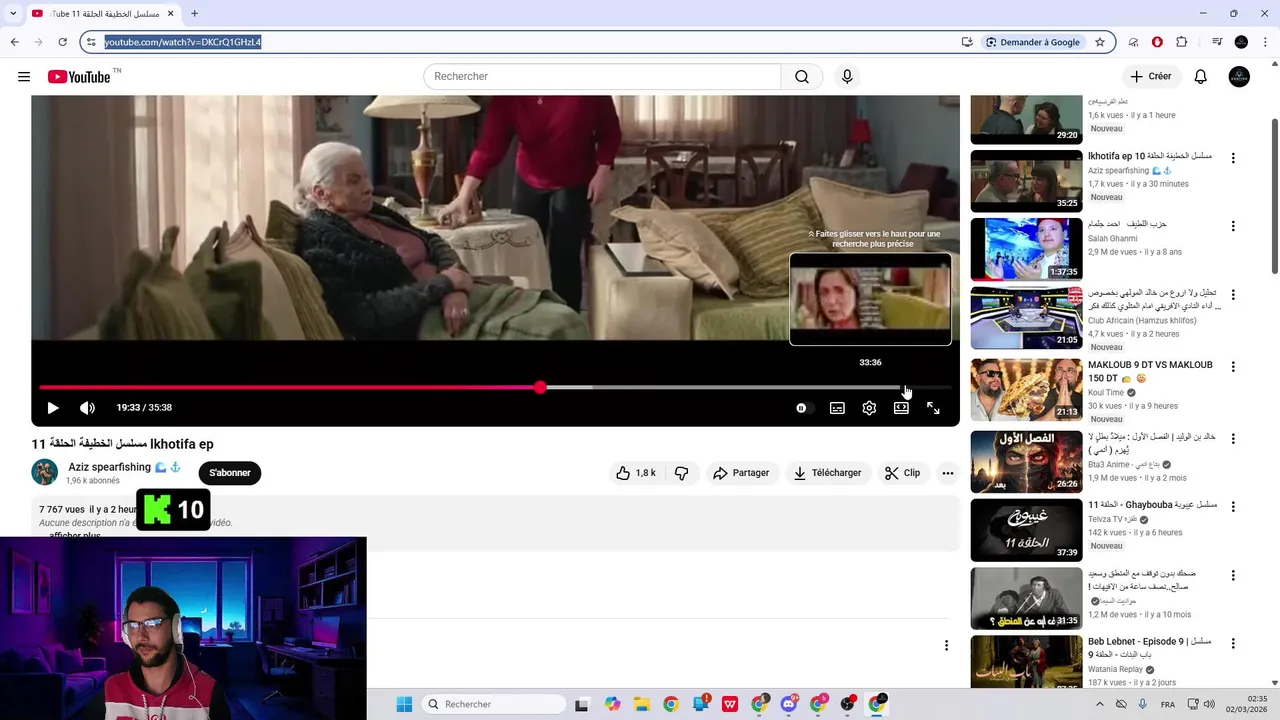This screenshot has width=1280, height=720.
Task: Open the lkhotifa ep 10 thumbnail
Action: click(1026, 181)
